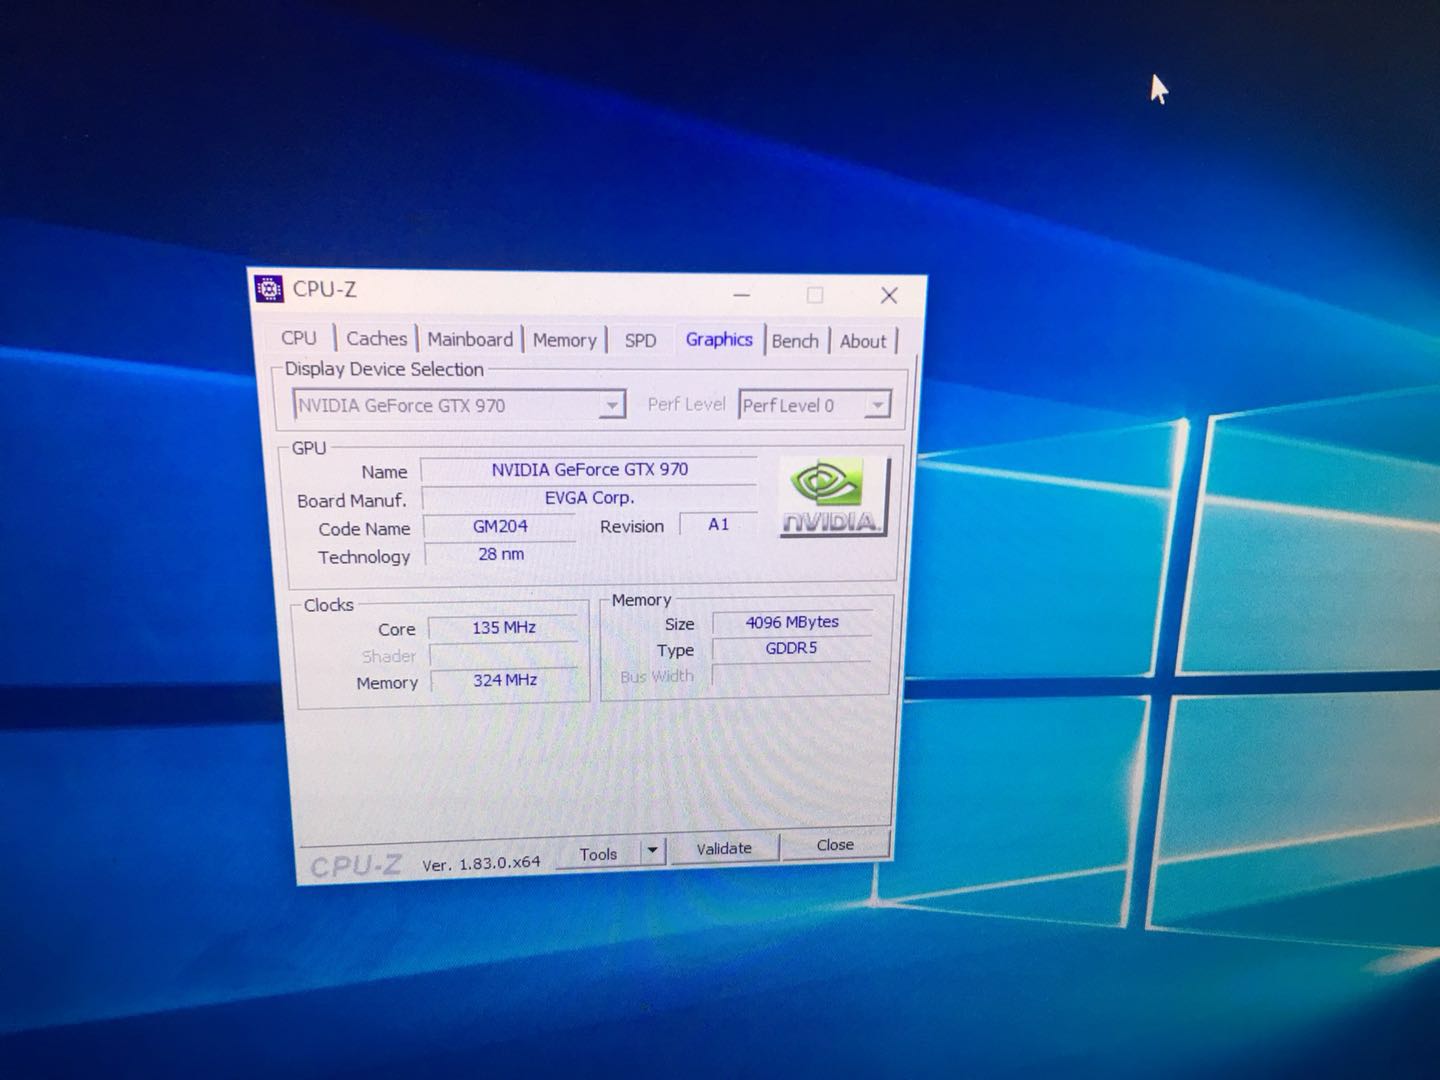
Task: Click the Ver. 1.83.0.x64 version text
Action: pyautogui.click(x=481, y=863)
